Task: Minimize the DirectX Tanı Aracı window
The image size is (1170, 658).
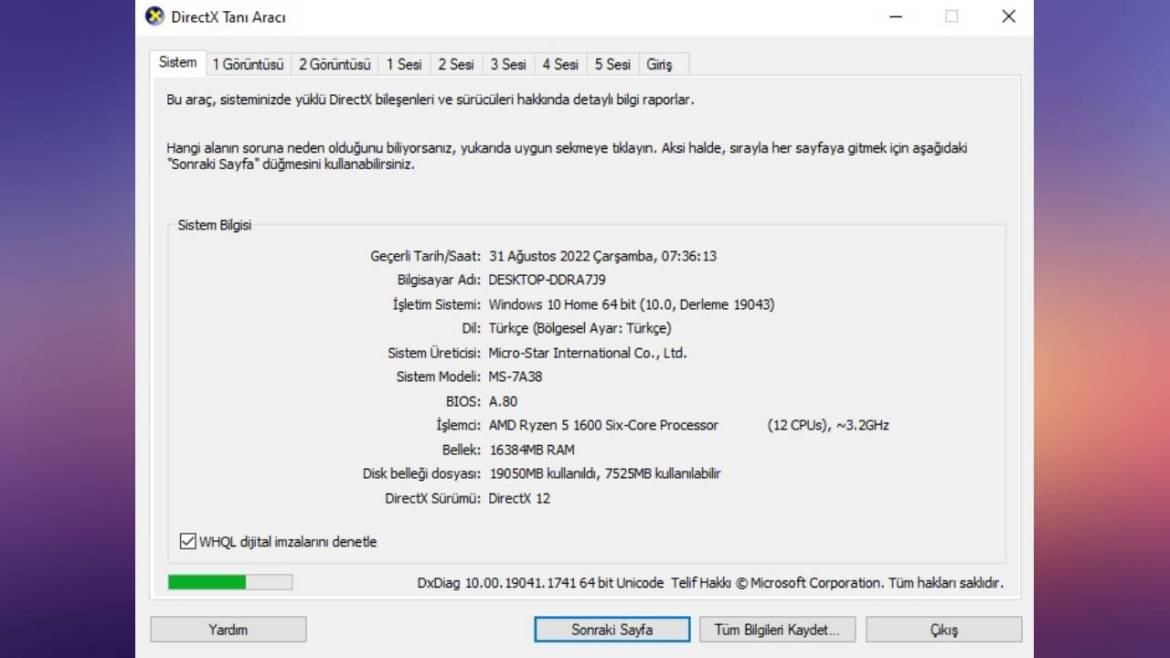Action: tap(896, 16)
